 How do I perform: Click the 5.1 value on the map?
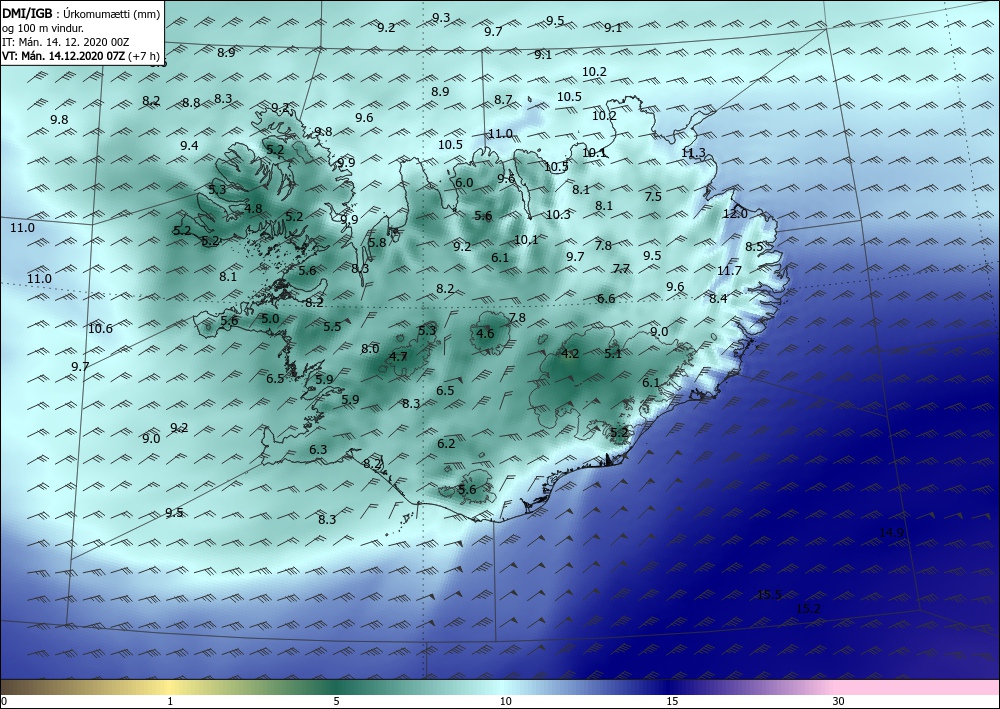[x=613, y=353]
